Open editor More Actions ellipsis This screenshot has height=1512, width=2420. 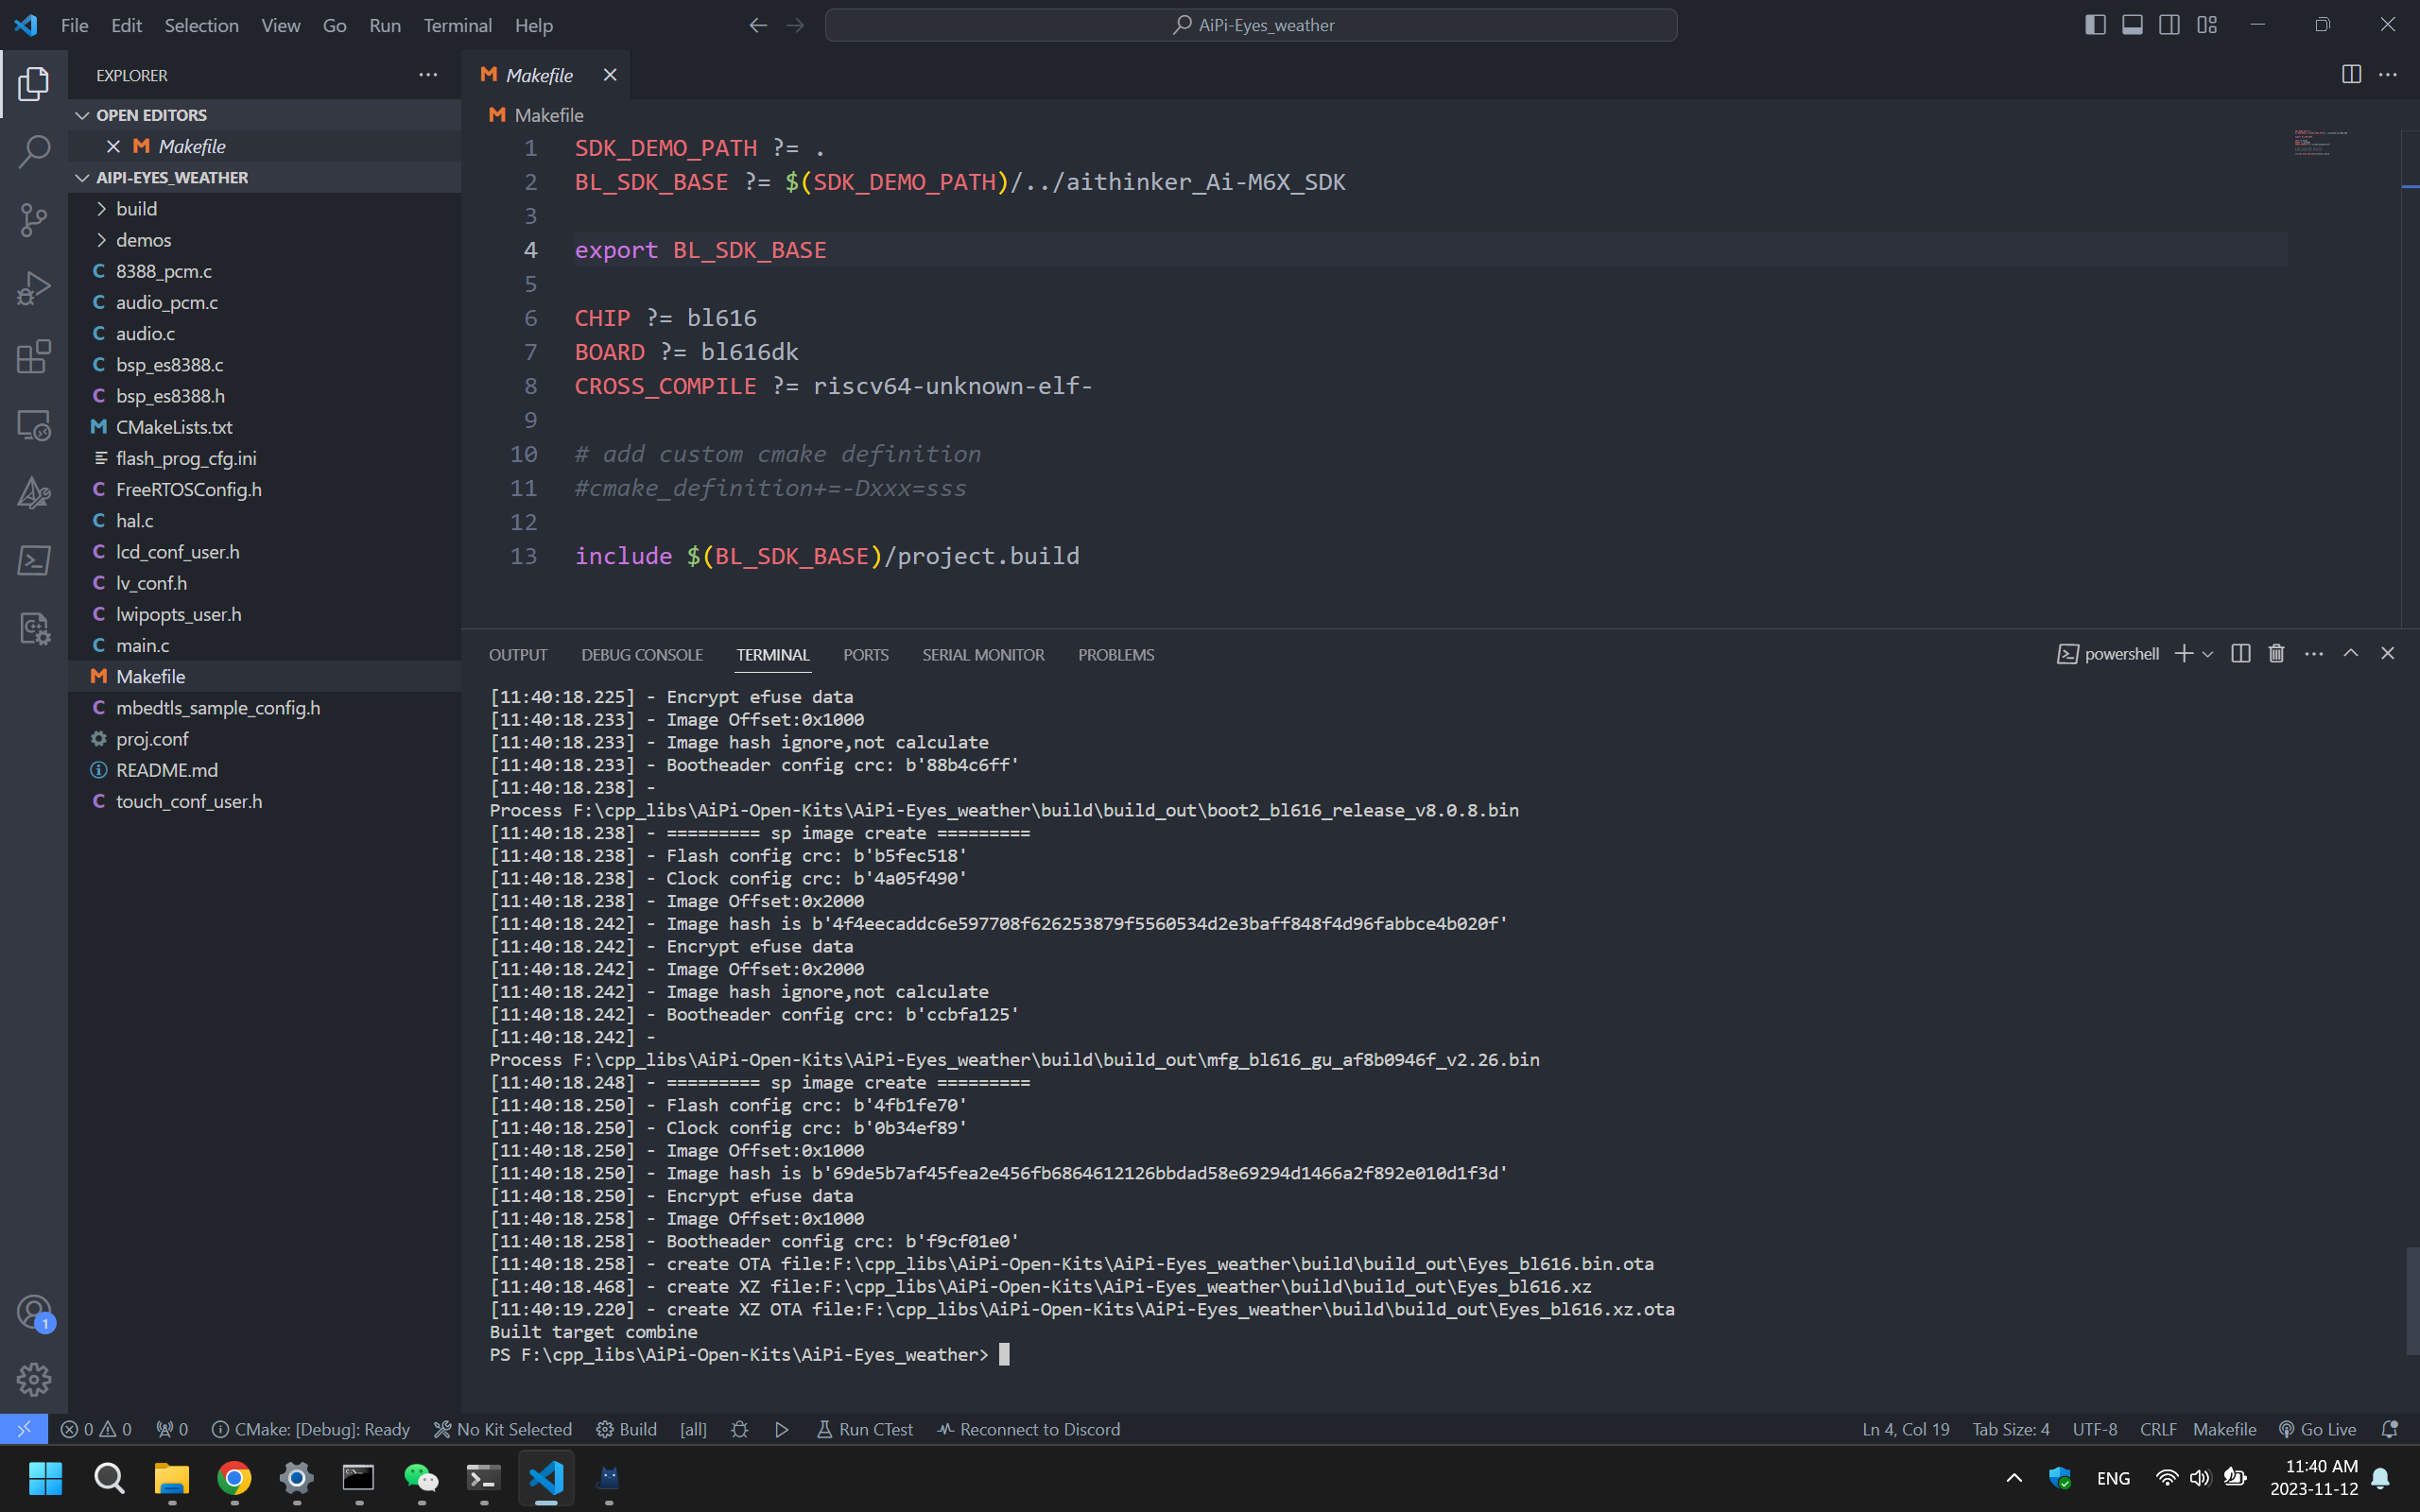tap(2388, 75)
